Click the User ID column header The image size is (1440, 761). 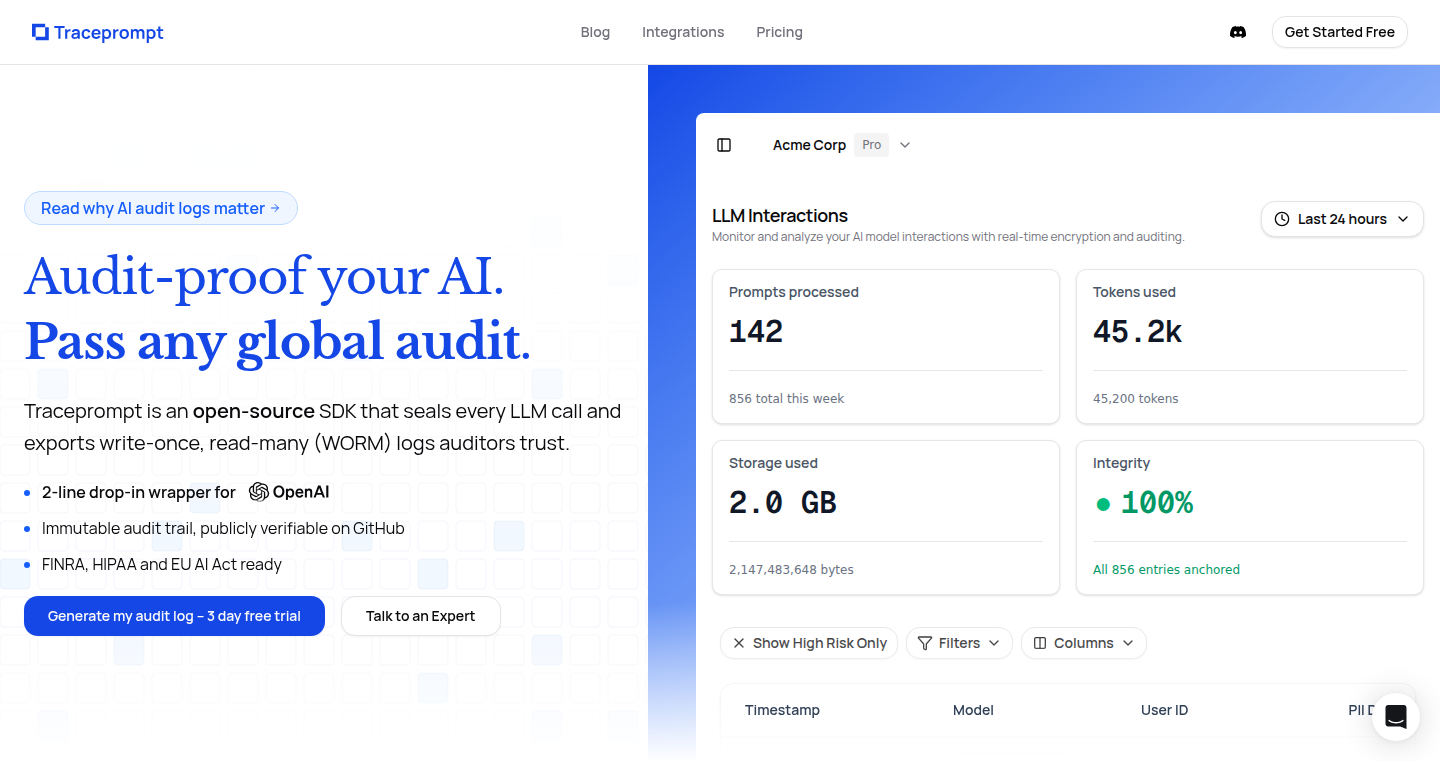1164,710
